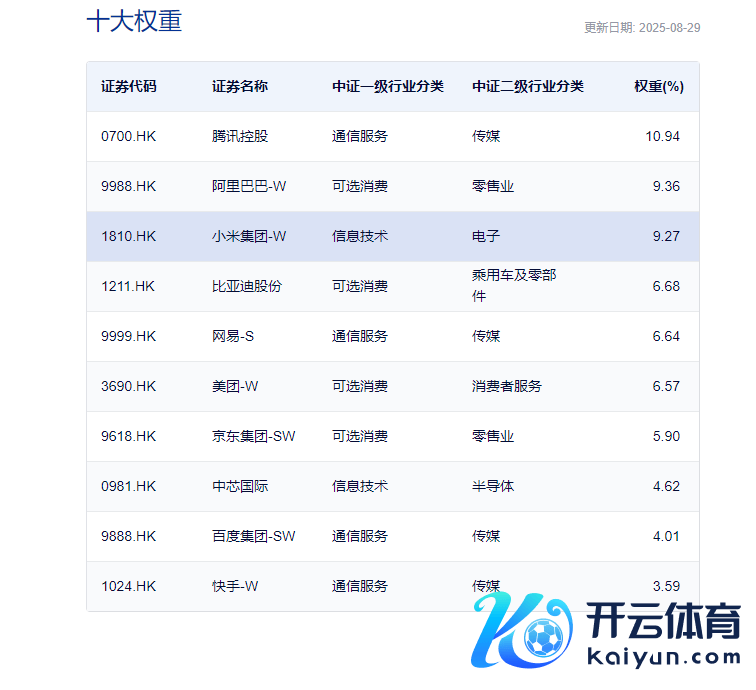Select the 阿里巴巴-W security name
The image size is (756, 690).
pyautogui.click(x=249, y=186)
